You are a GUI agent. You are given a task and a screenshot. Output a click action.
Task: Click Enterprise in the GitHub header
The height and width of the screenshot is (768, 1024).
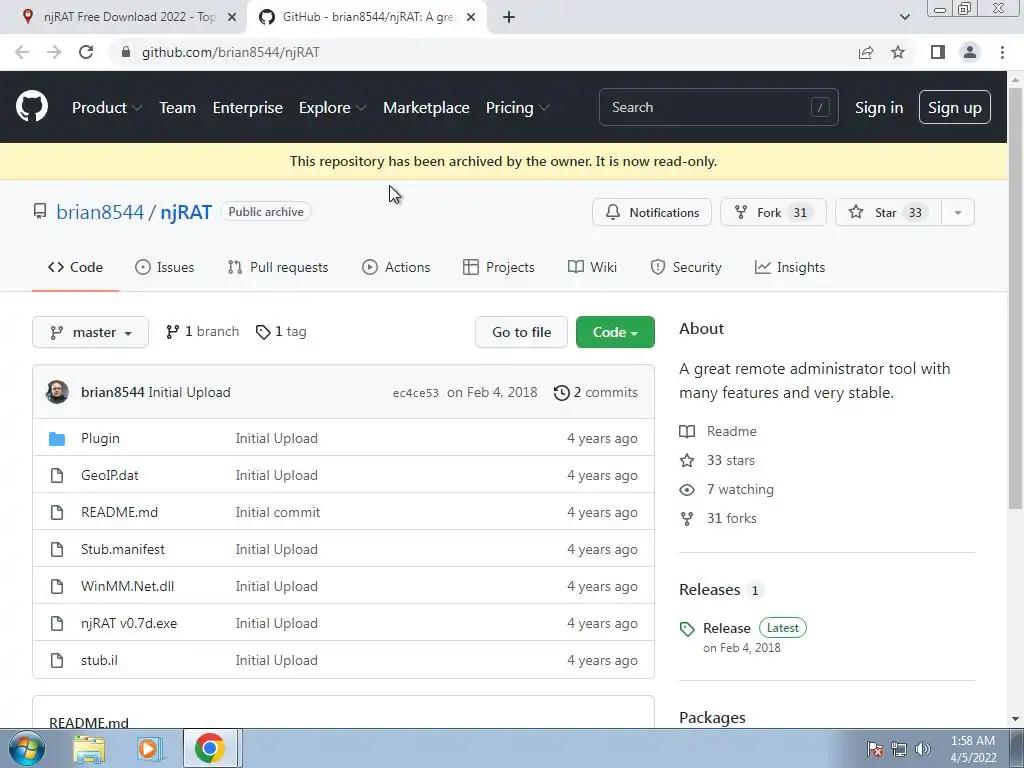(248, 108)
